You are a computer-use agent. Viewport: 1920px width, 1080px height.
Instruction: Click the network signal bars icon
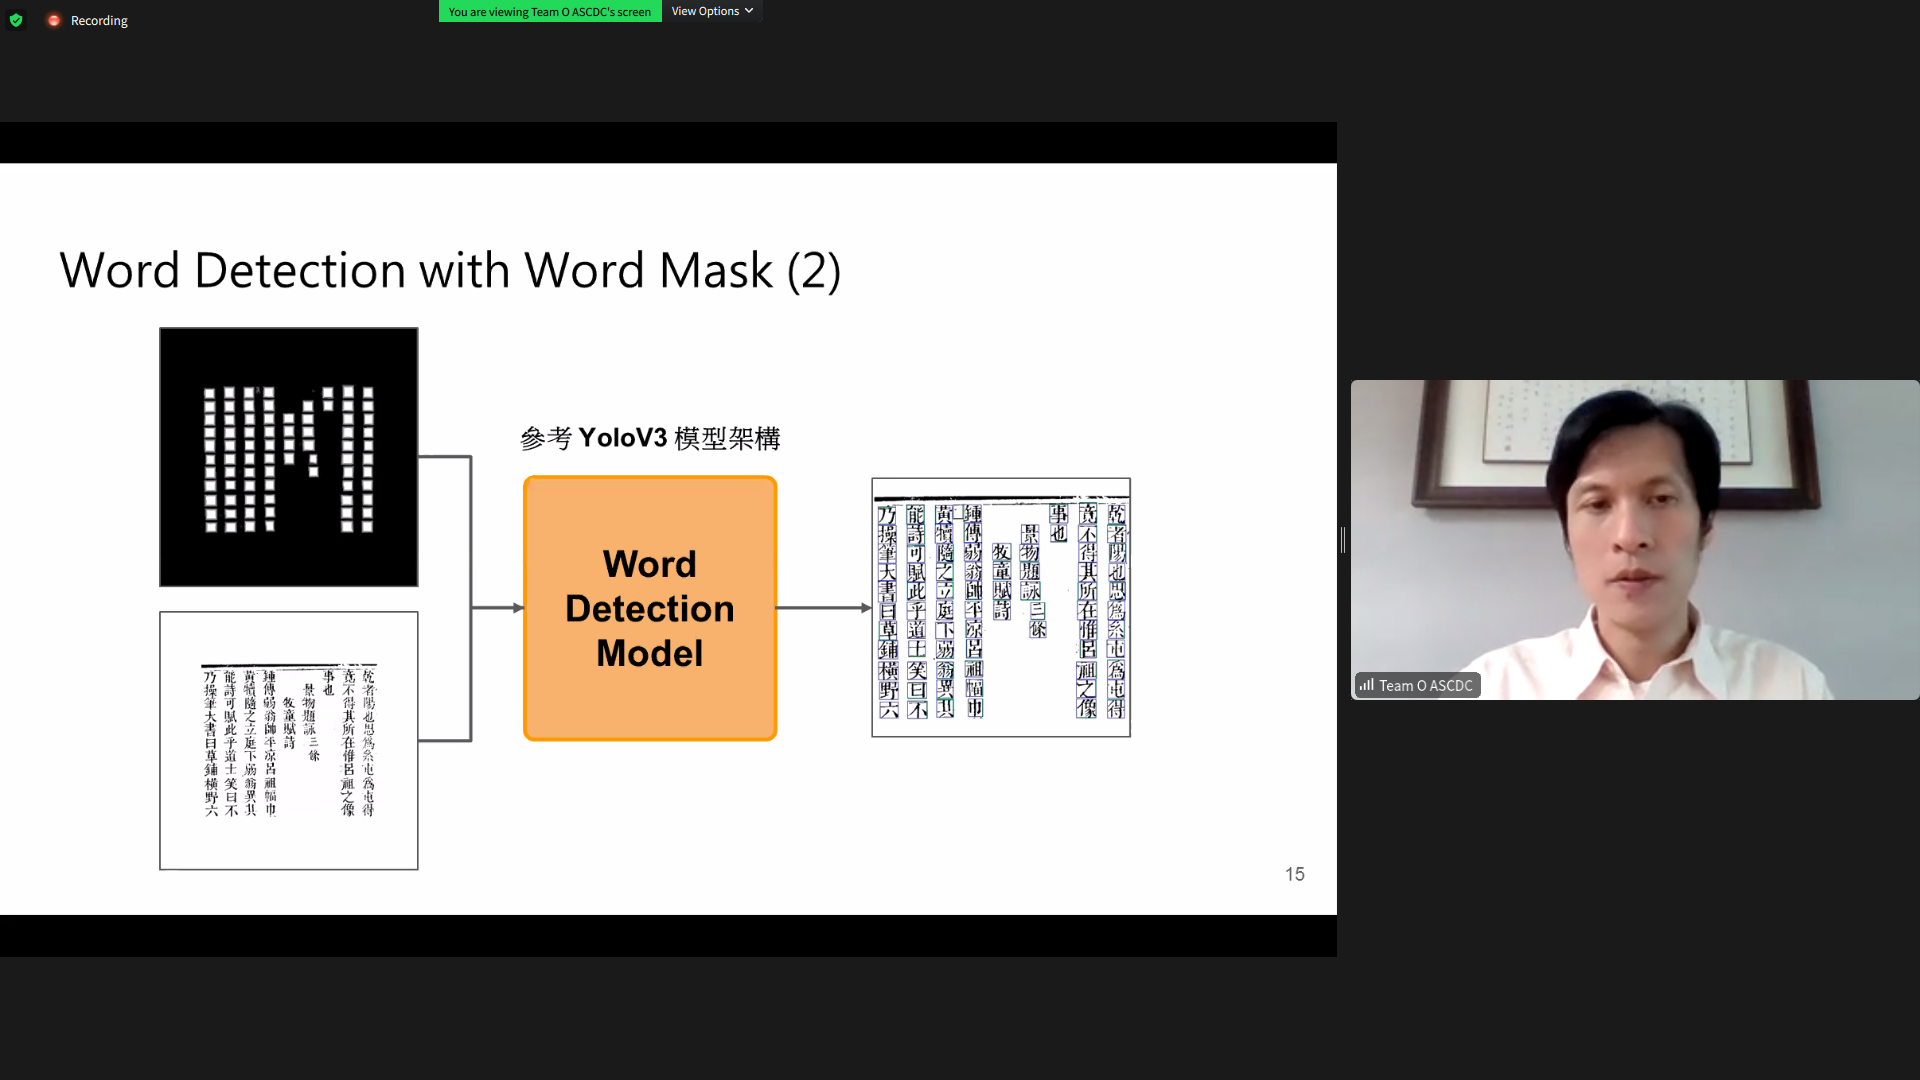coord(1366,685)
